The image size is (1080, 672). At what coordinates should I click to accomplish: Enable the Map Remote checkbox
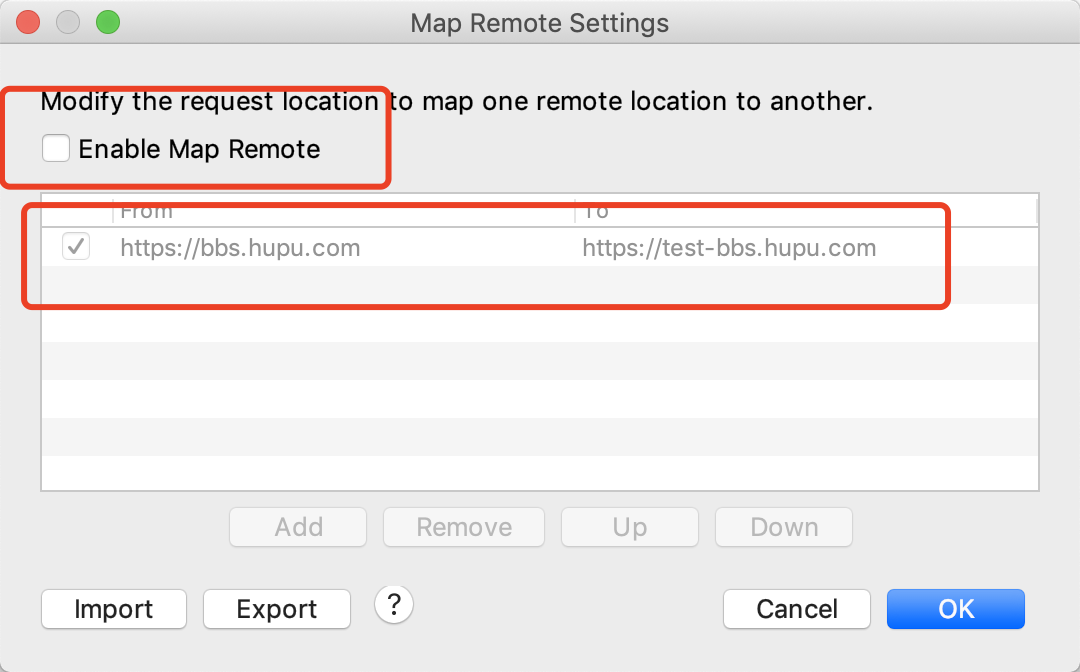pos(56,149)
